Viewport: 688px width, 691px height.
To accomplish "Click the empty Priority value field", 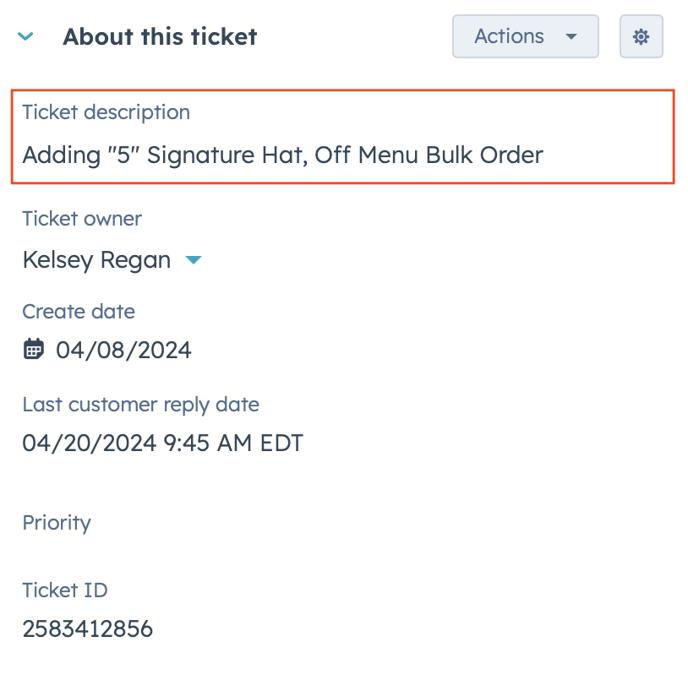I will click(200, 555).
